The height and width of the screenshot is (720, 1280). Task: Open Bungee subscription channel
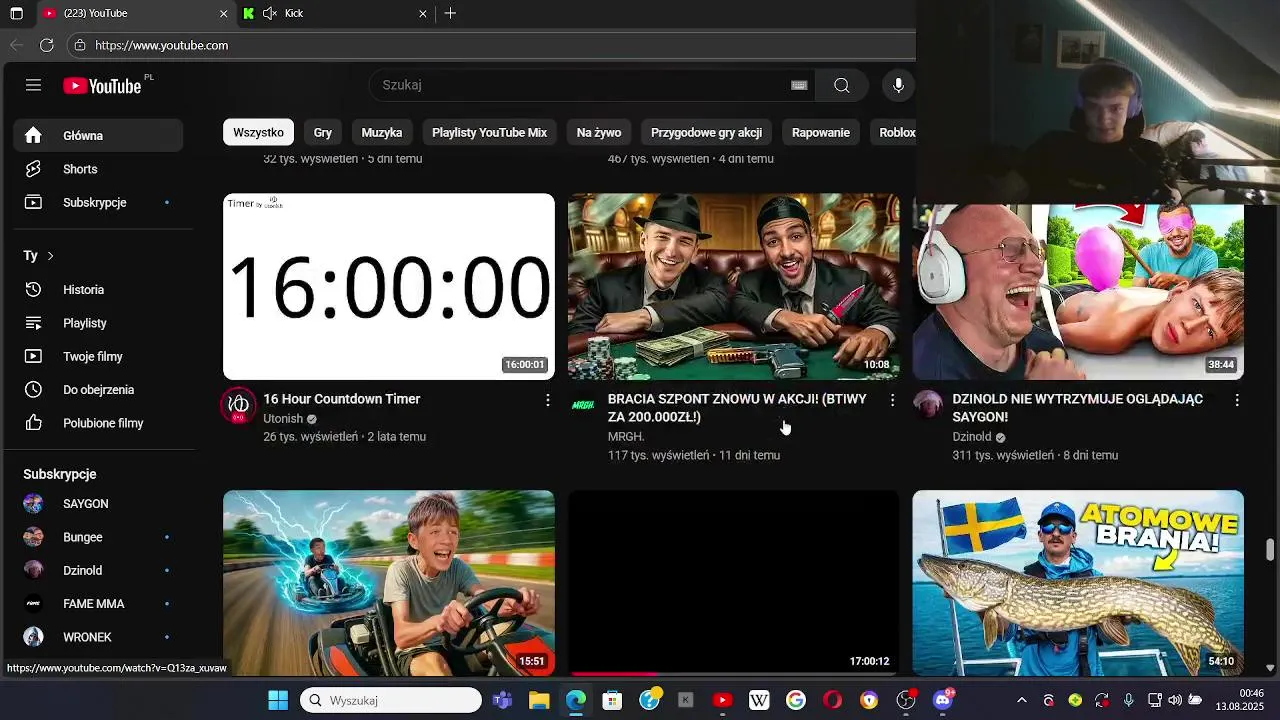coord(98,537)
